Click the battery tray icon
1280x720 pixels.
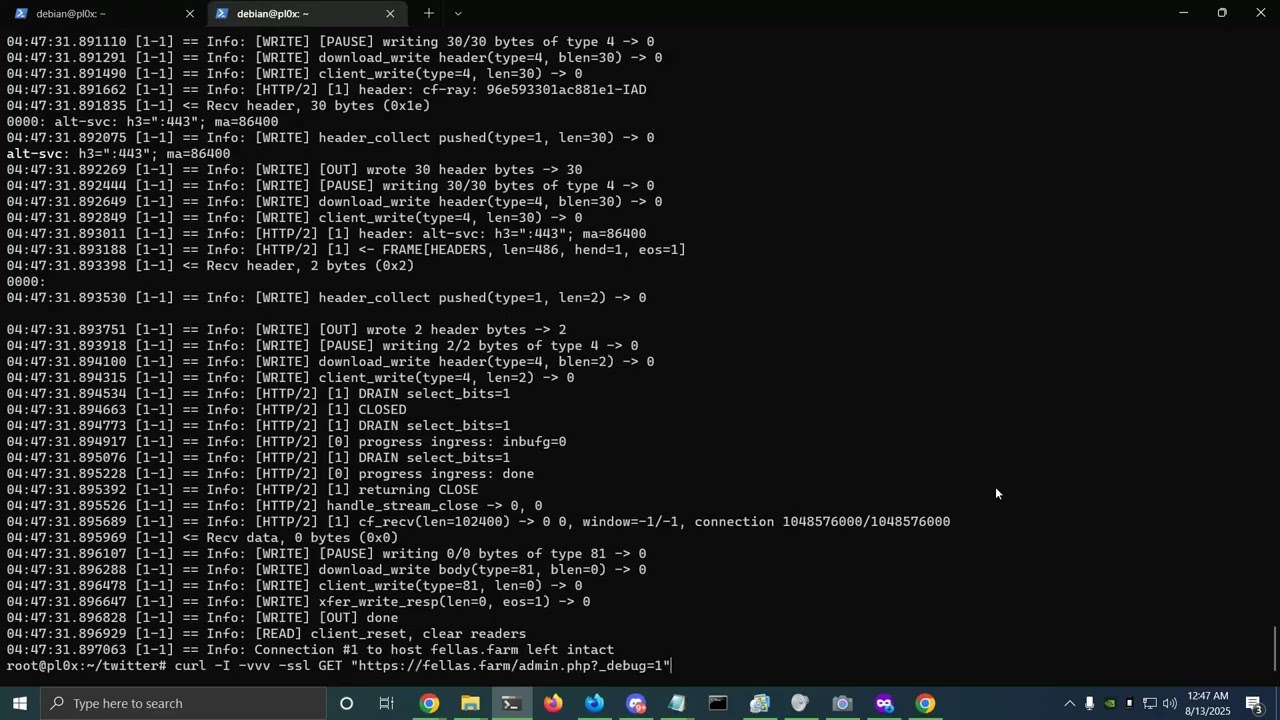coord(1130,704)
